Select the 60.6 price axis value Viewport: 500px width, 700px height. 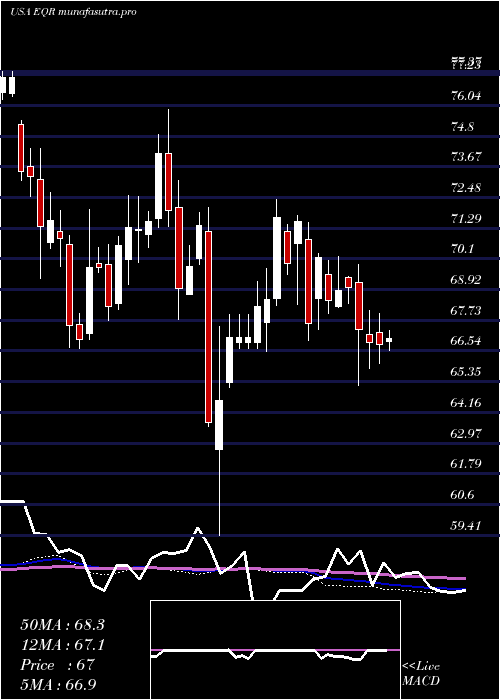[462, 495]
